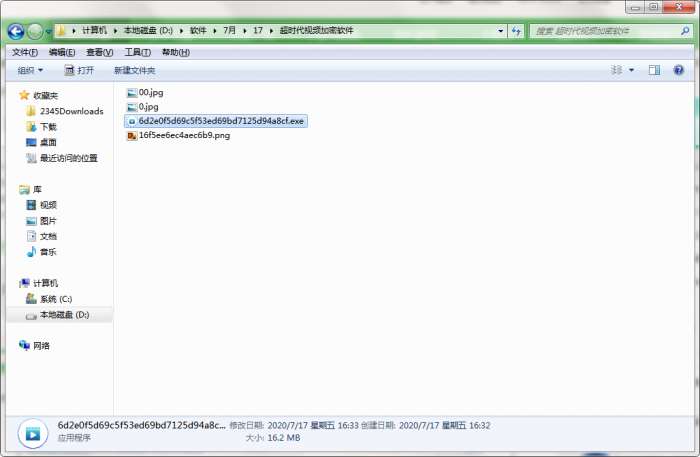The height and width of the screenshot is (457, 700).
Task: Open the 文件(F) menu
Action: tap(25, 52)
